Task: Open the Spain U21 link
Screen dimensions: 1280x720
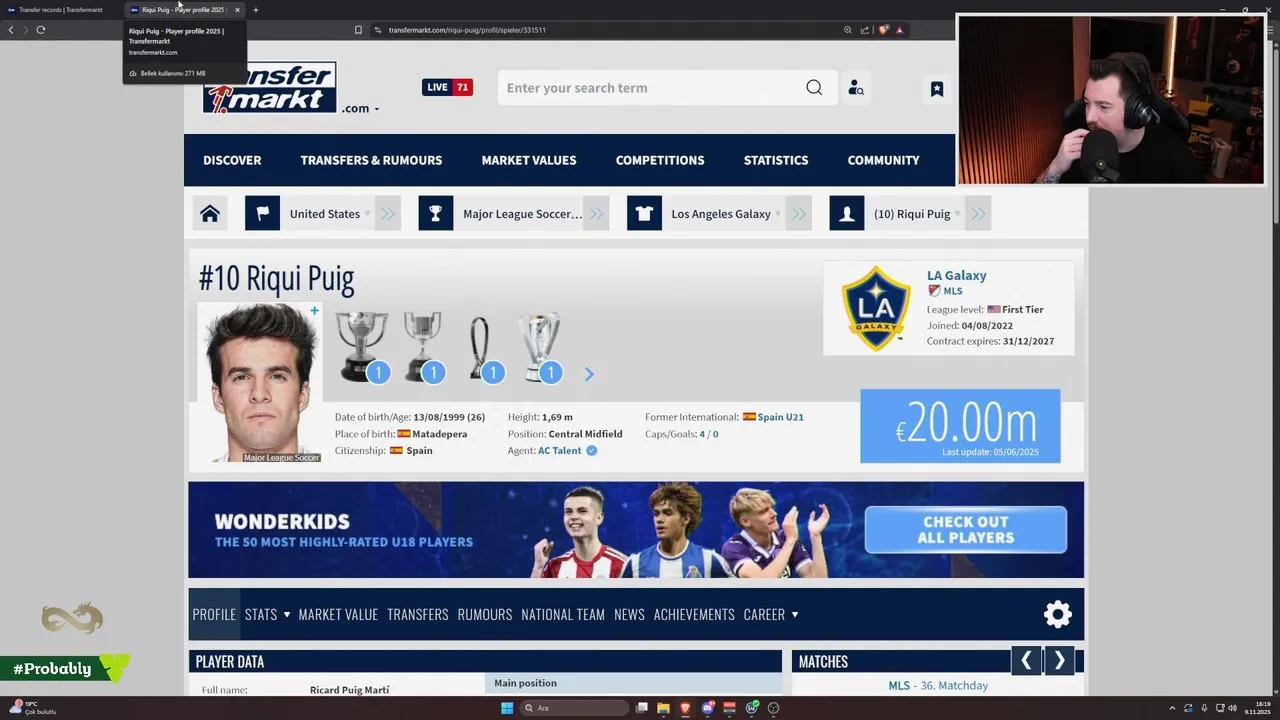Action: point(780,417)
